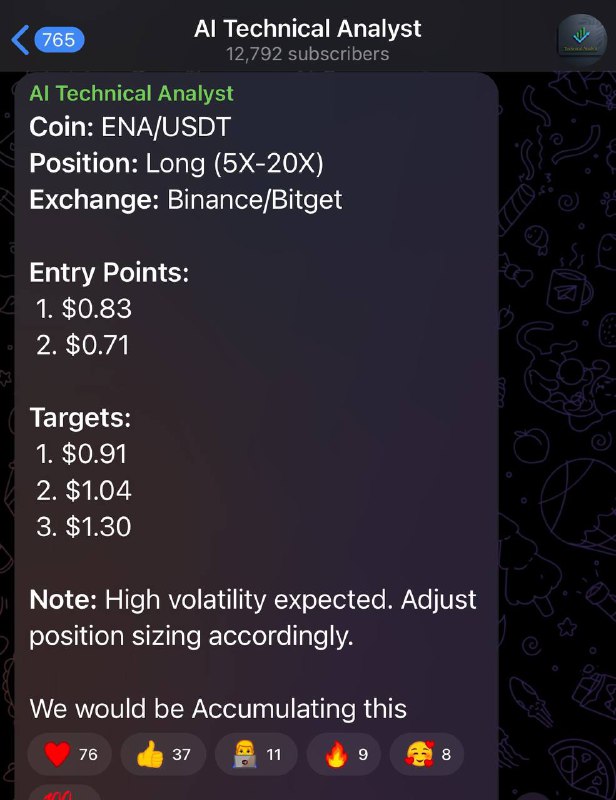This screenshot has width=616, height=800.
Task: Tap the second entry point $0.71
Action: (x=83, y=345)
